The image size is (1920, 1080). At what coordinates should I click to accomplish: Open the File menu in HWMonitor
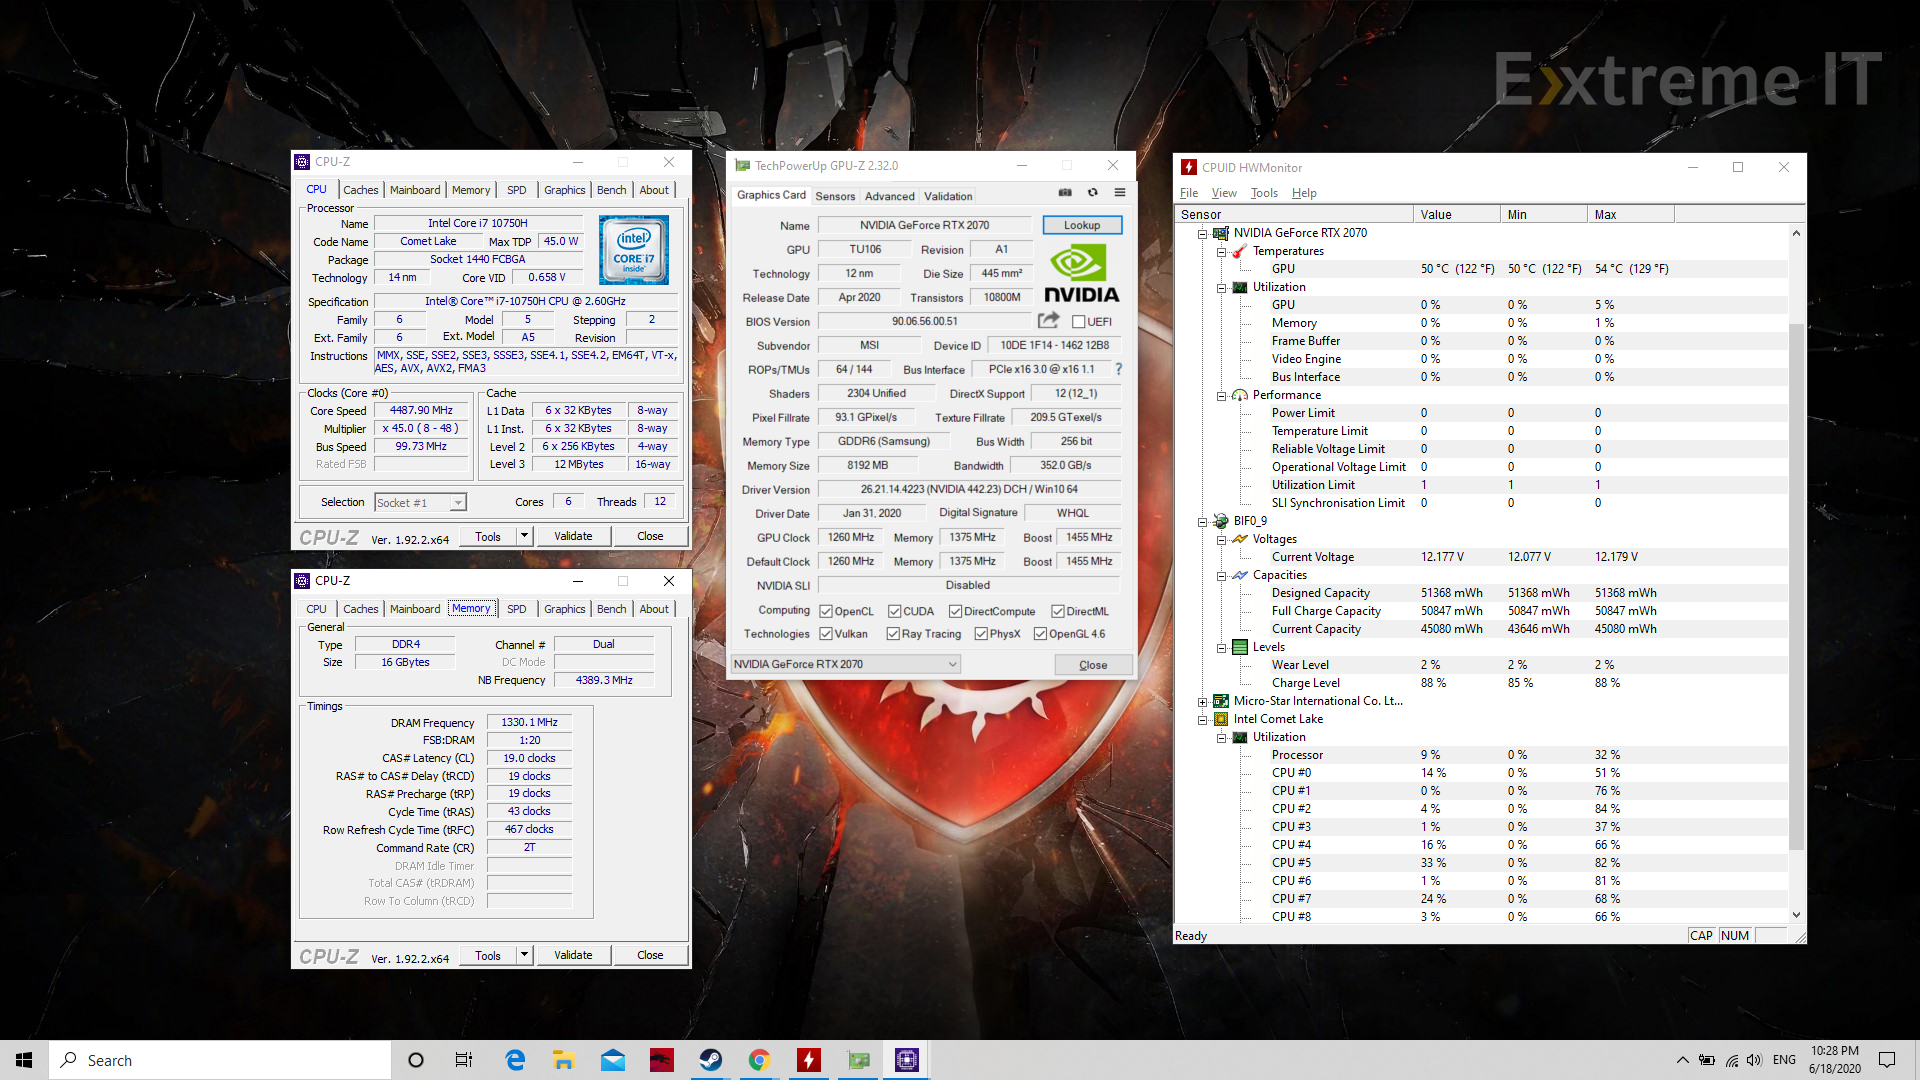coord(1189,193)
